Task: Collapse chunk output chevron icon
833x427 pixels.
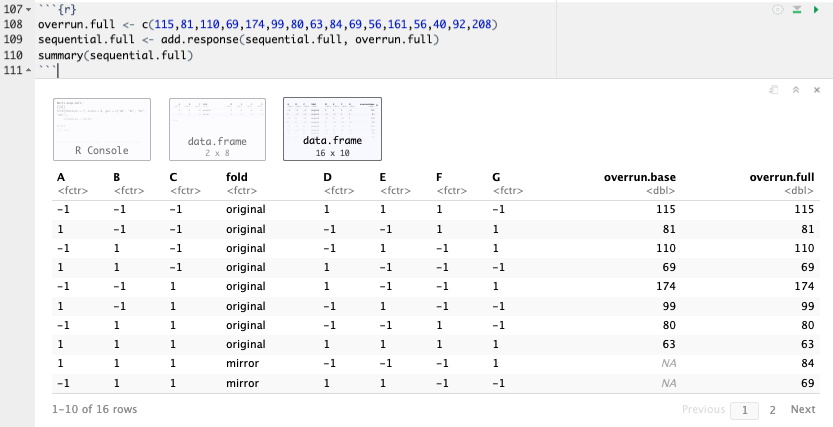Action: pos(796,90)
